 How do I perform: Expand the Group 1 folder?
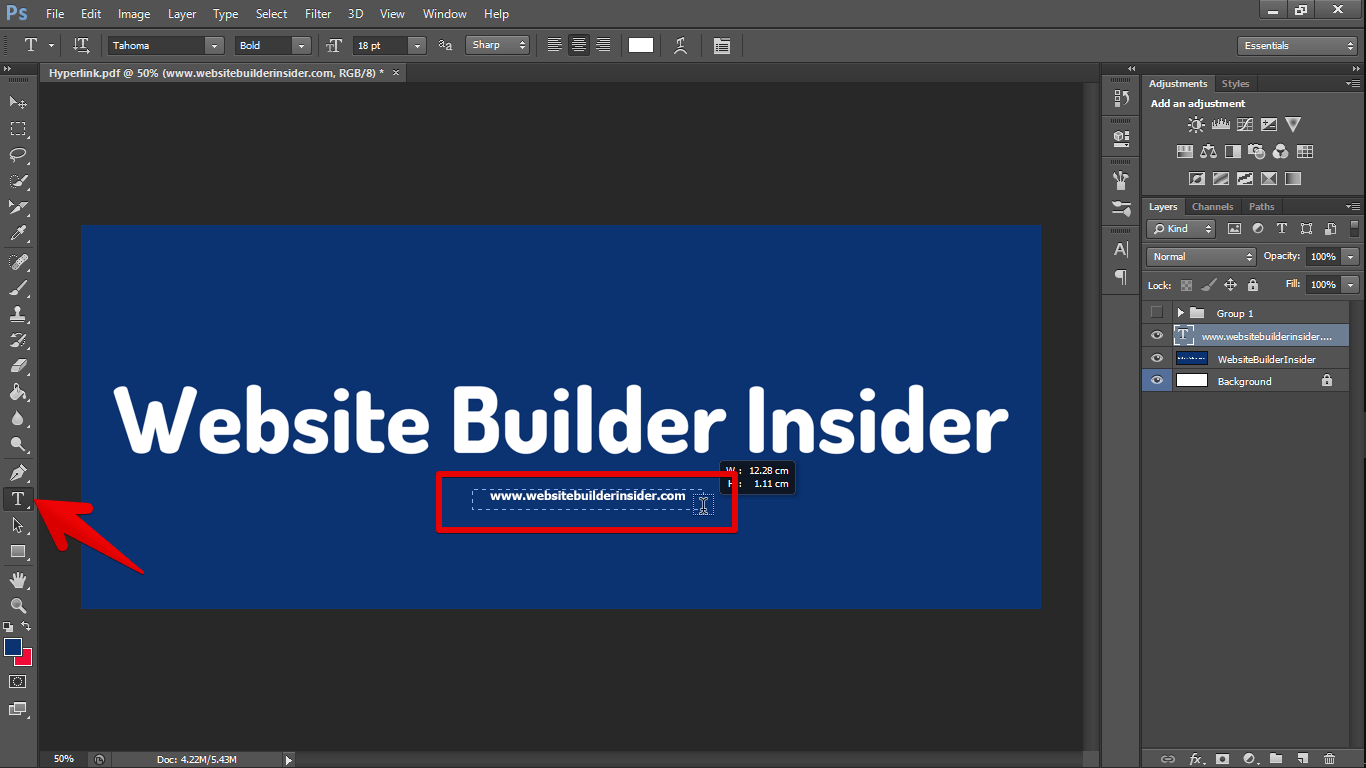(1181, 313)
